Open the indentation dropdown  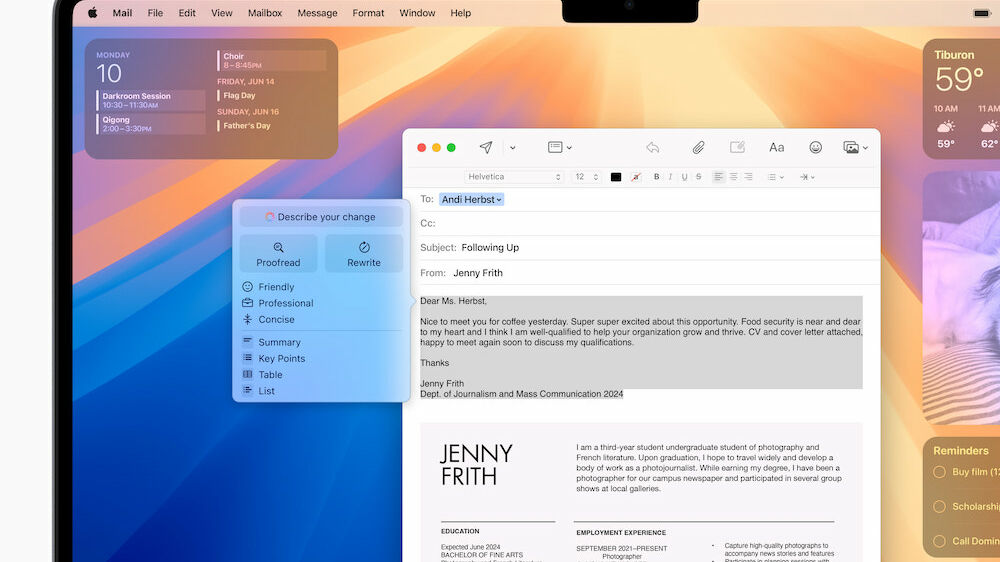(x=807, y=177)
